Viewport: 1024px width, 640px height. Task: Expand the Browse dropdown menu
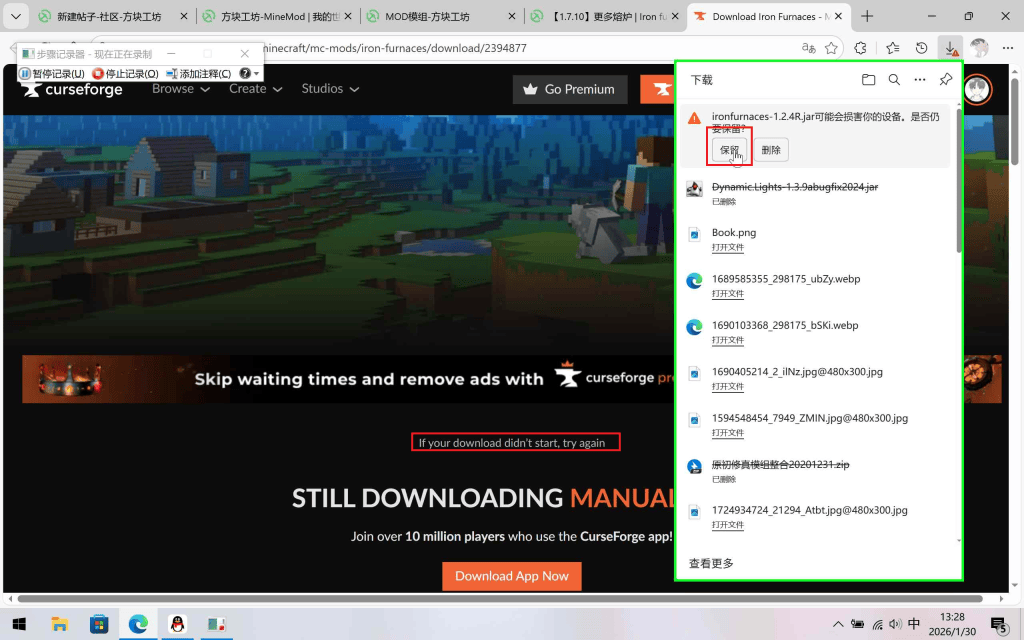click(x=181, y=89)
